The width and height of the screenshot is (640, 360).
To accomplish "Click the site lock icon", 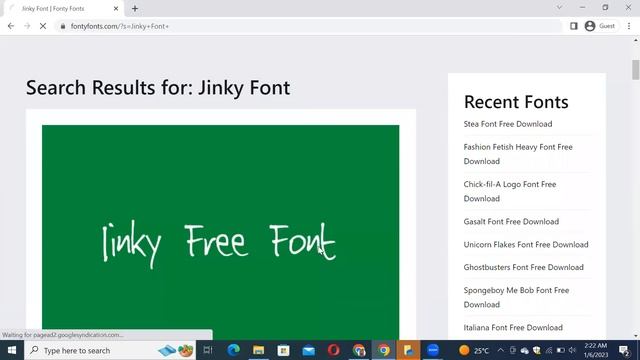I will [x=62, y=26].
